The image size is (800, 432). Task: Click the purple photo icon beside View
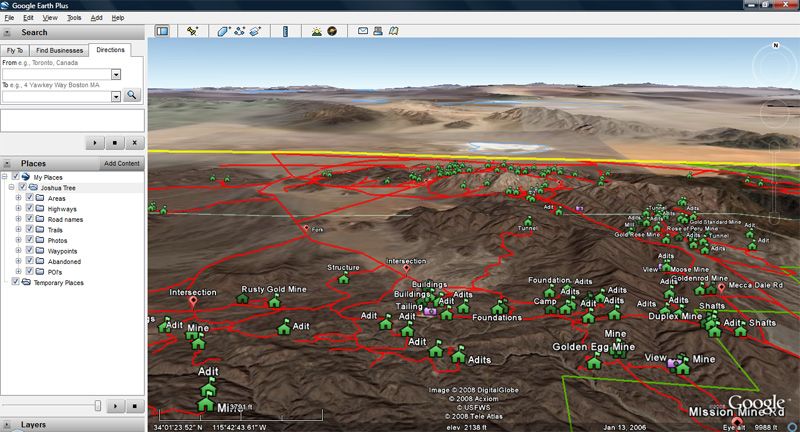[x=673, y=363]
